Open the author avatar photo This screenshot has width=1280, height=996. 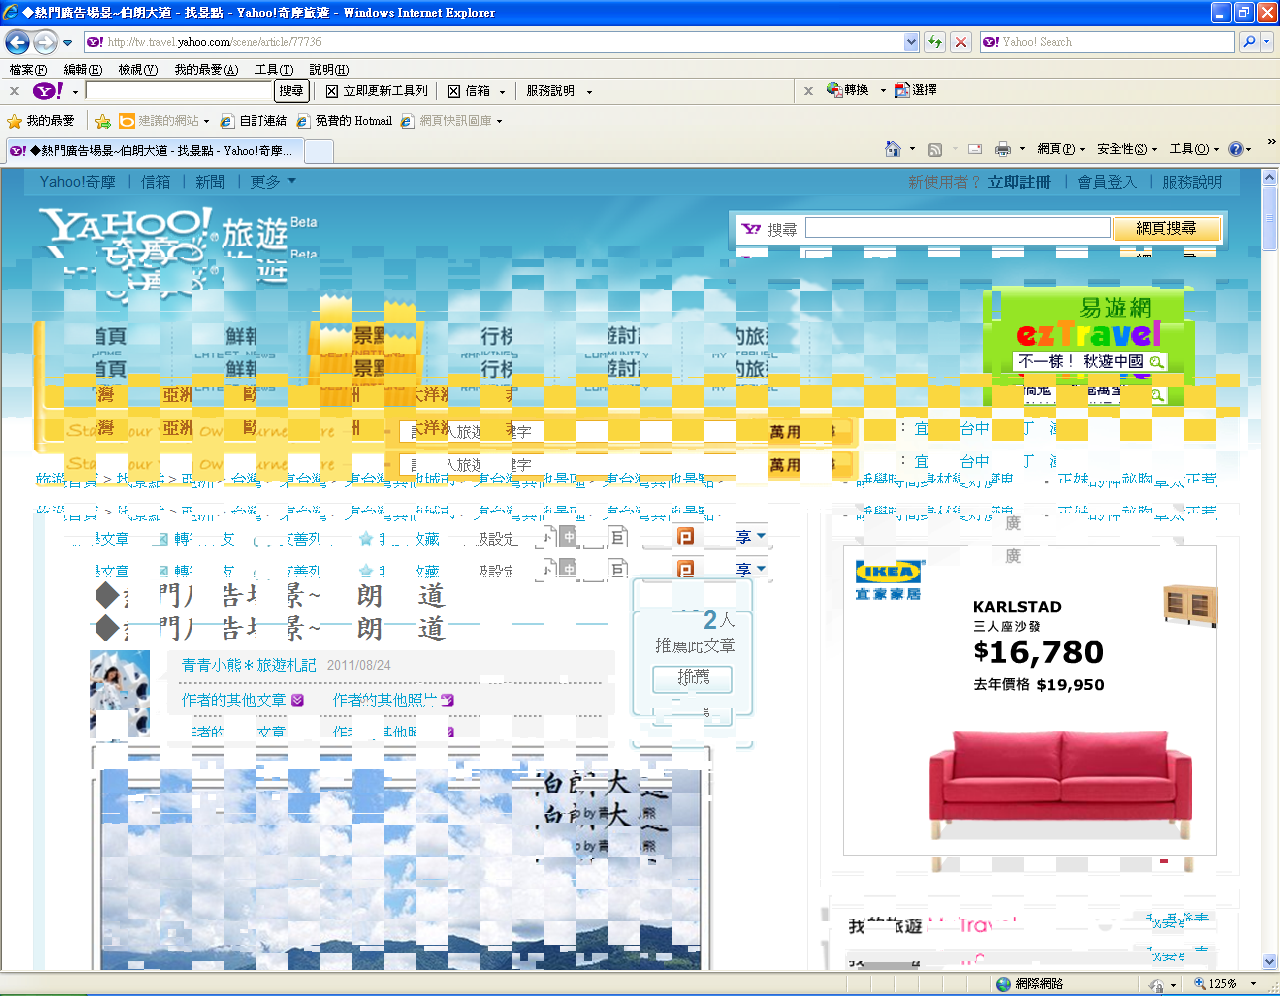tap(120, 694)
